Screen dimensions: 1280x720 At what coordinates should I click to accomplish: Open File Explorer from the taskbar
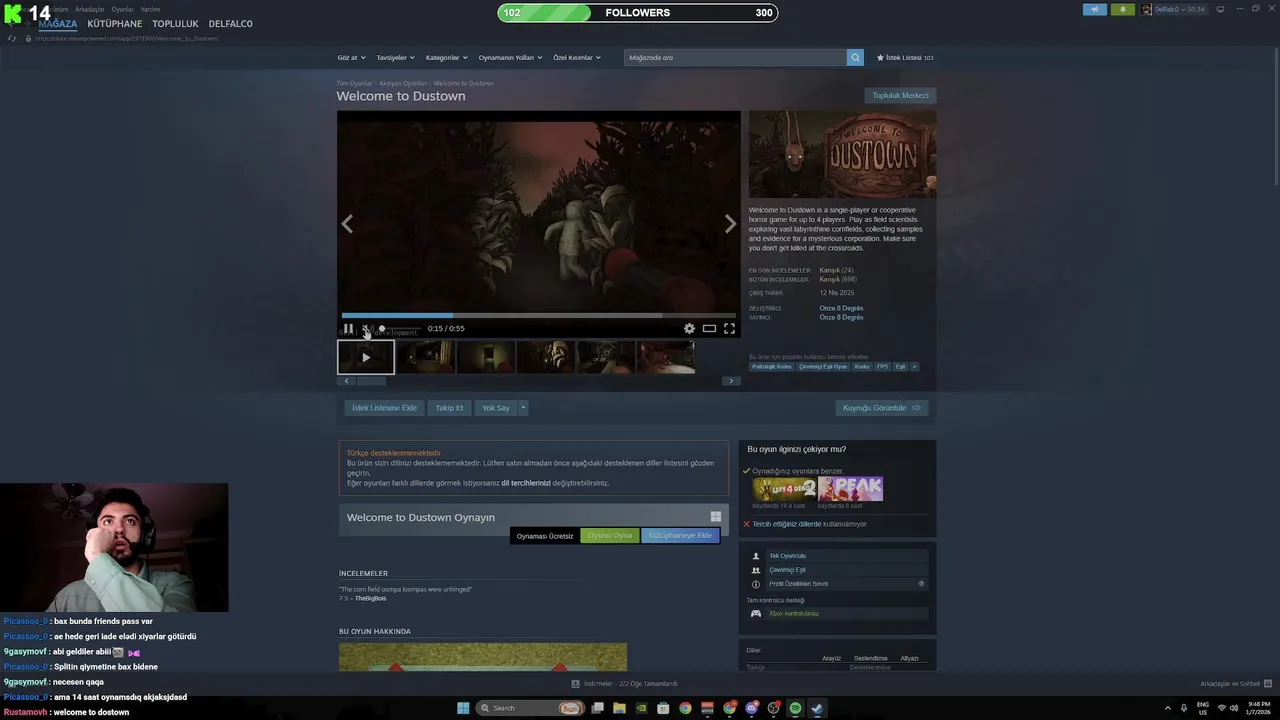click(619, 708)
